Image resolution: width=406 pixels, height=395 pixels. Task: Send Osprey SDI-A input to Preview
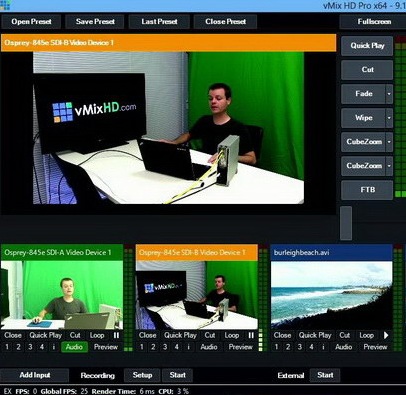[106, 347]
